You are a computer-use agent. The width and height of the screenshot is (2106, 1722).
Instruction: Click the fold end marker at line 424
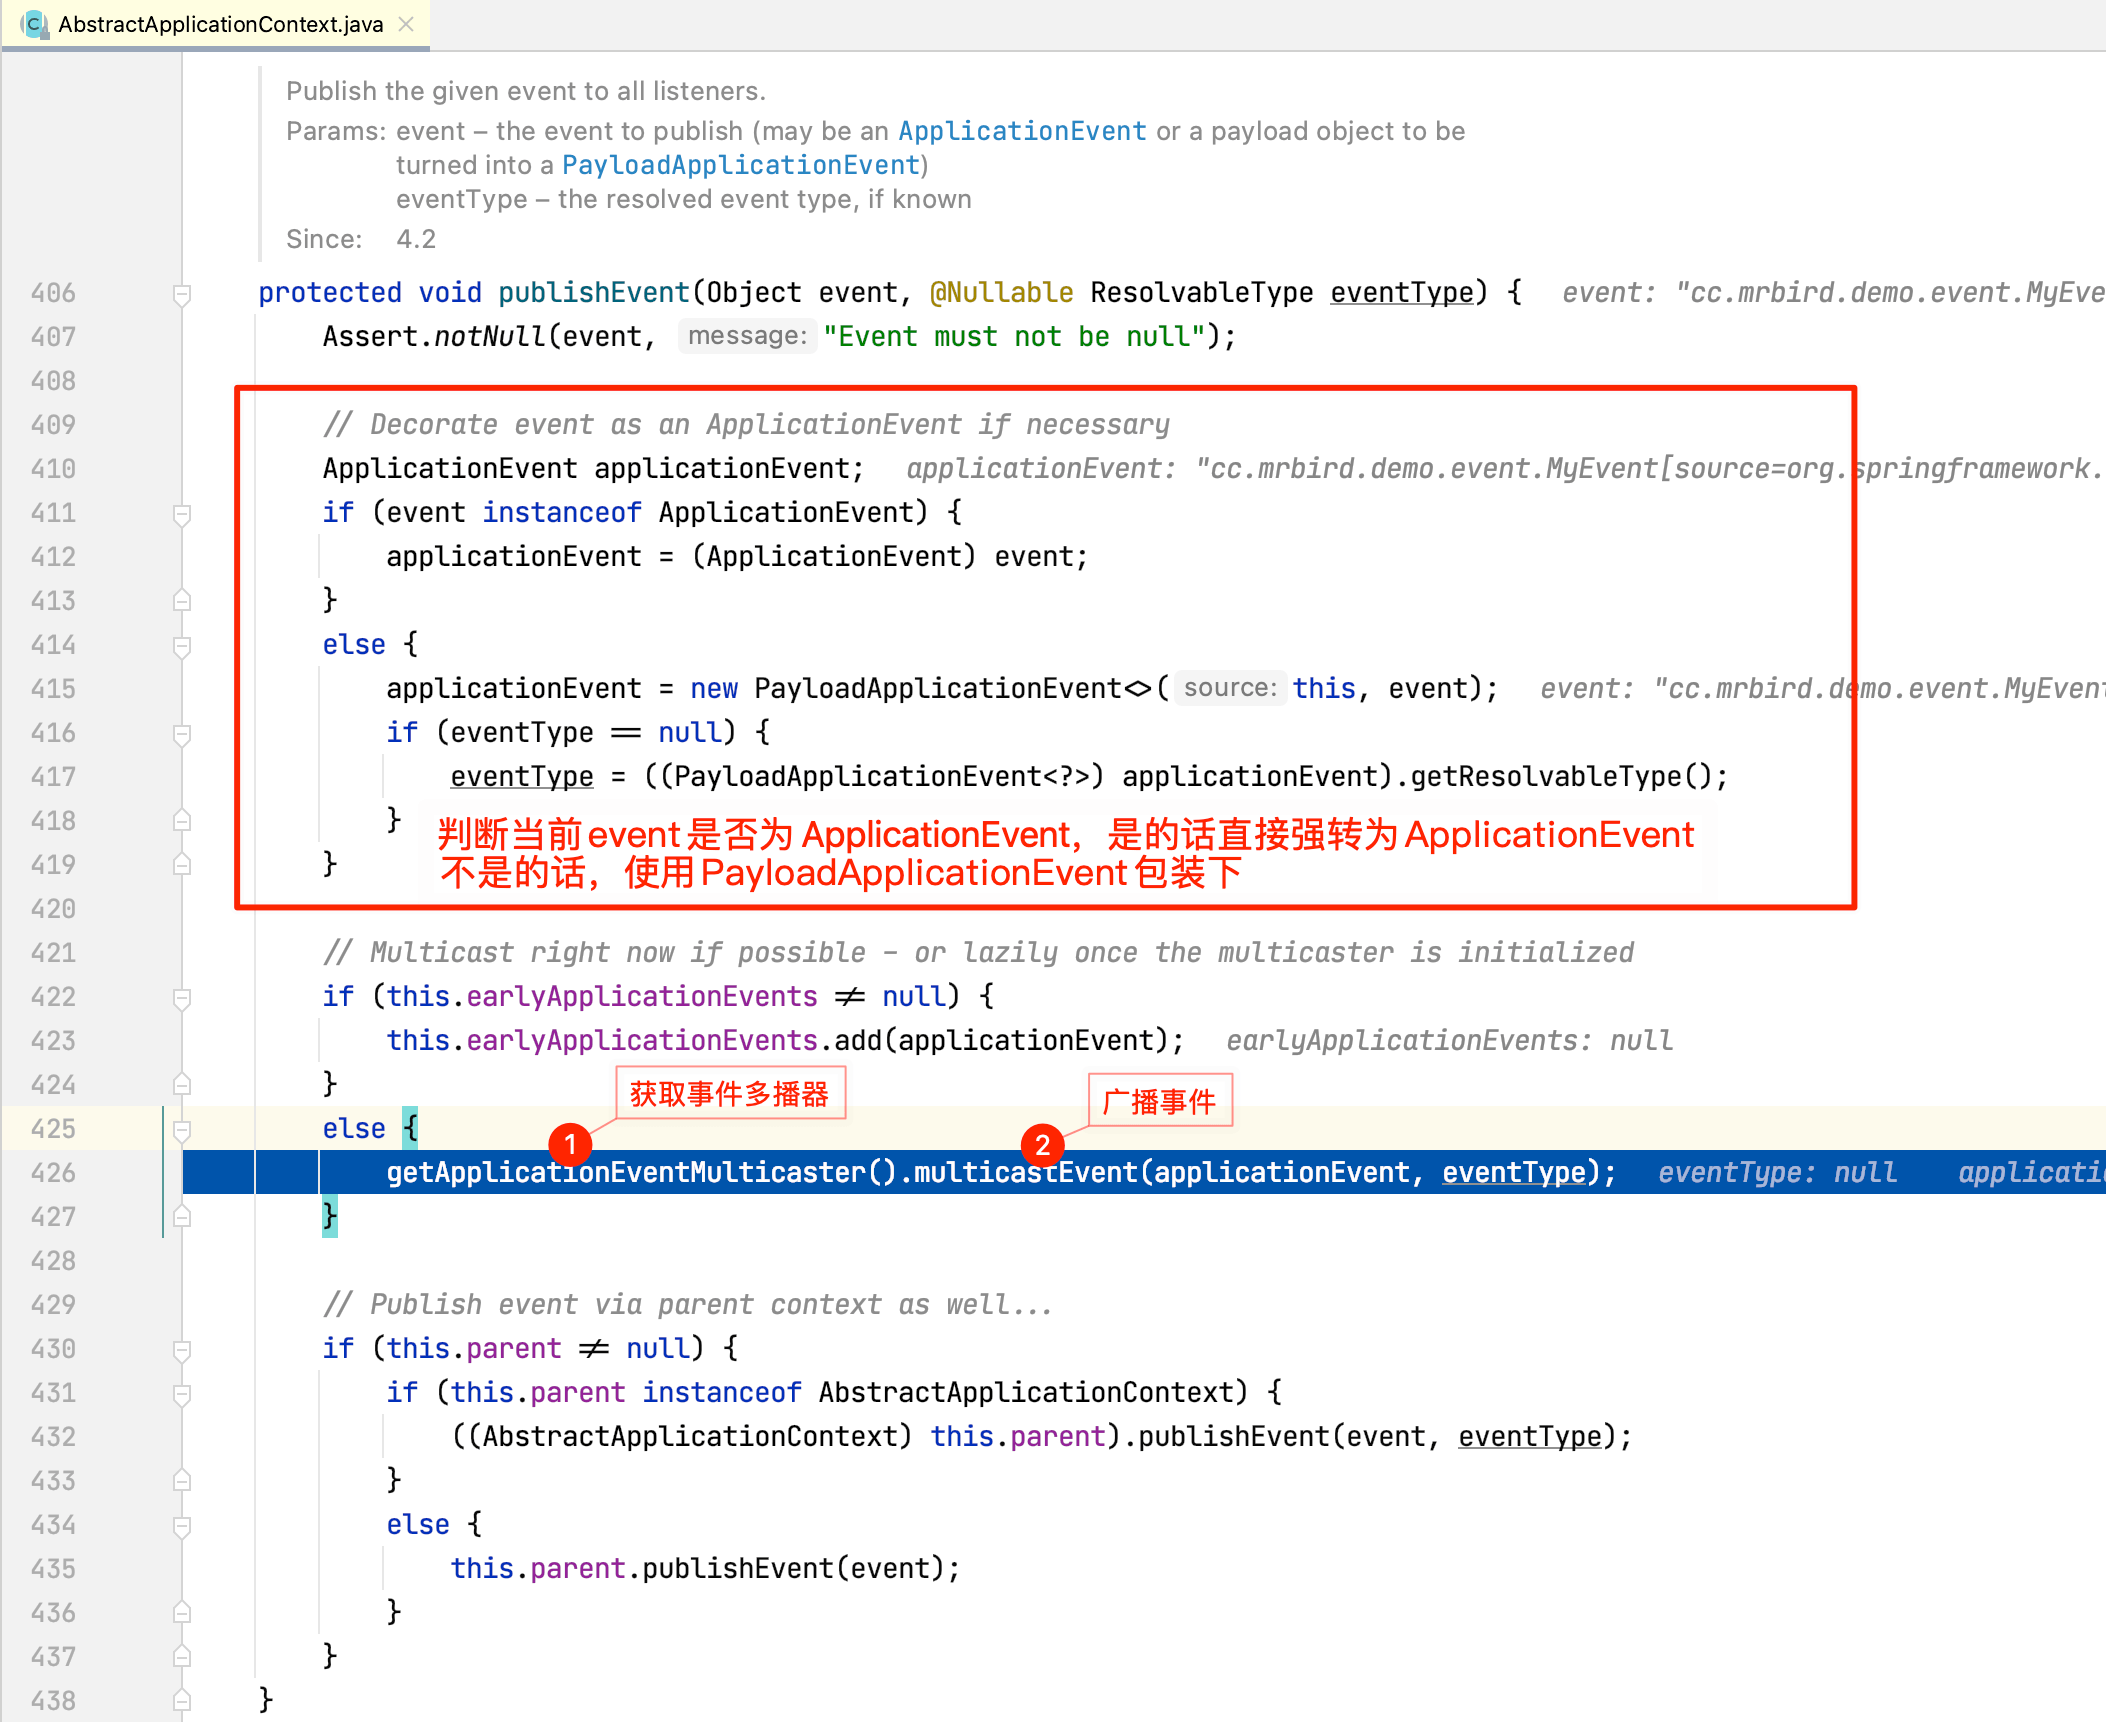[182, 1084]
